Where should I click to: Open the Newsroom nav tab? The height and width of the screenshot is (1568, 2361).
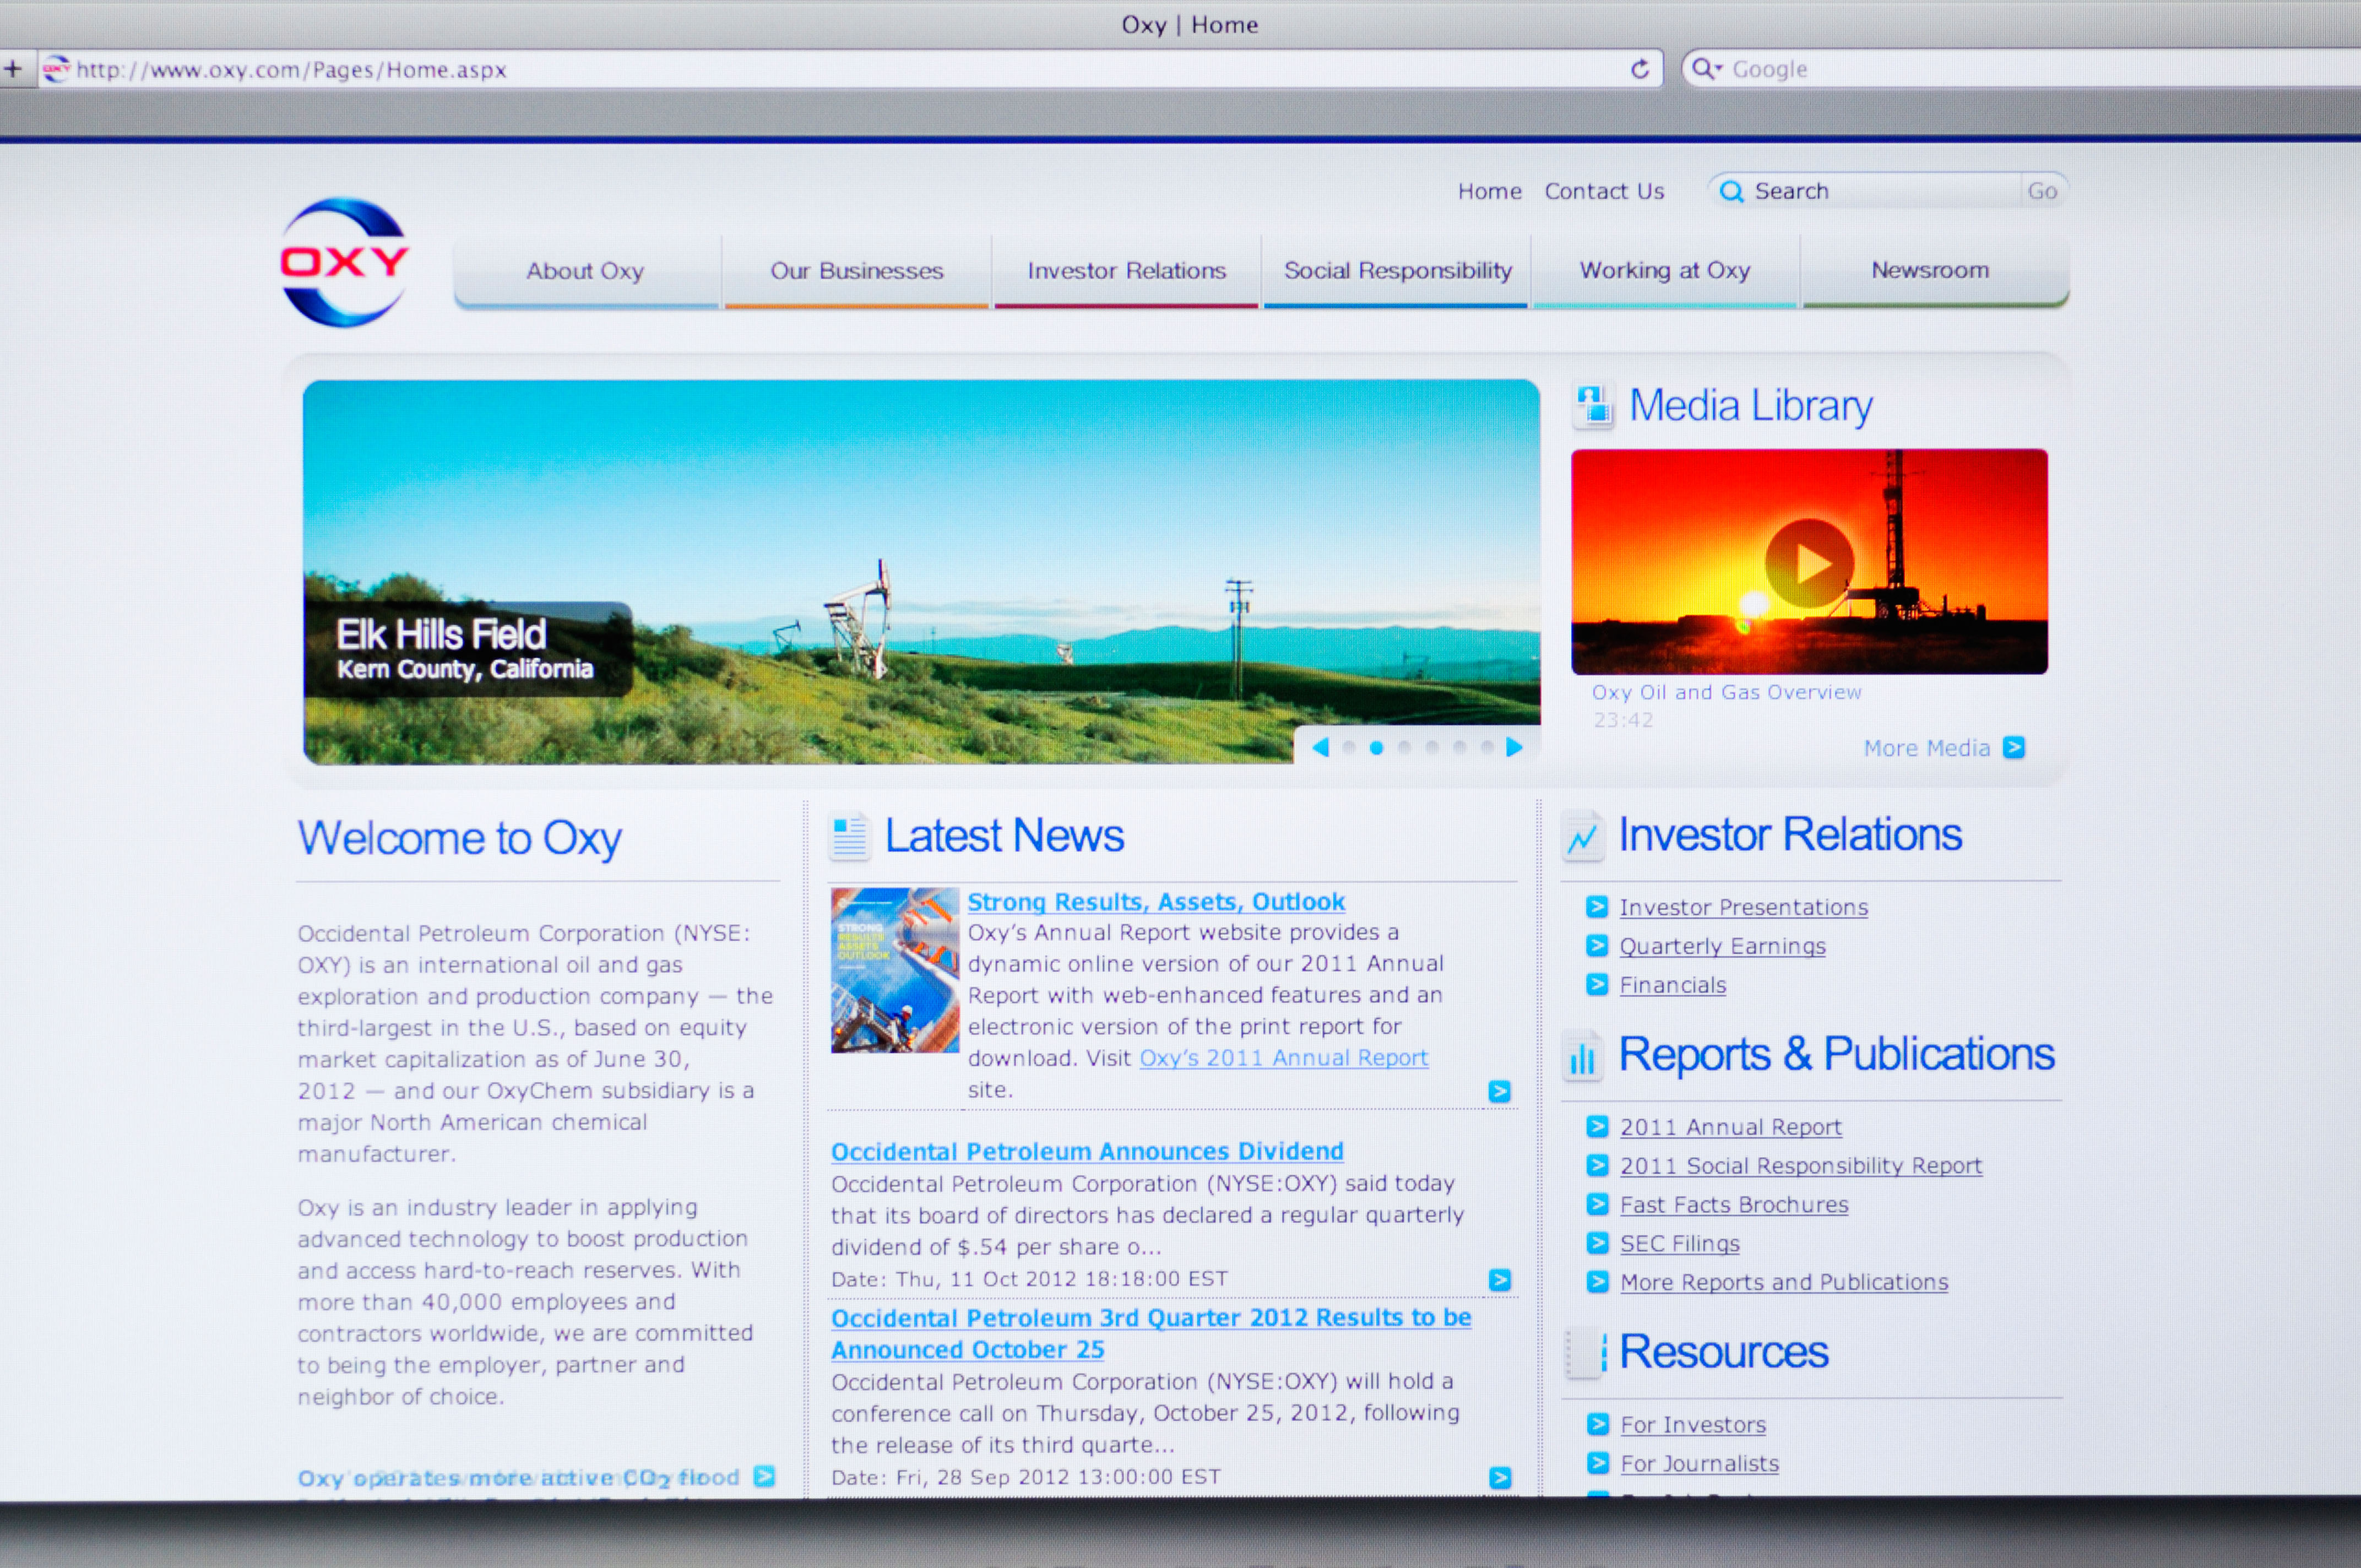[1929, 270]
